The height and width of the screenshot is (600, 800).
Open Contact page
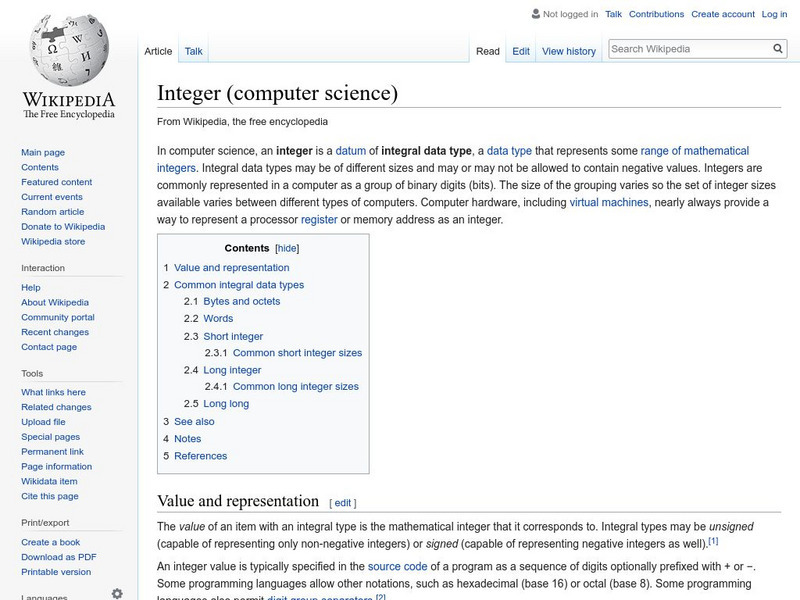49,346
